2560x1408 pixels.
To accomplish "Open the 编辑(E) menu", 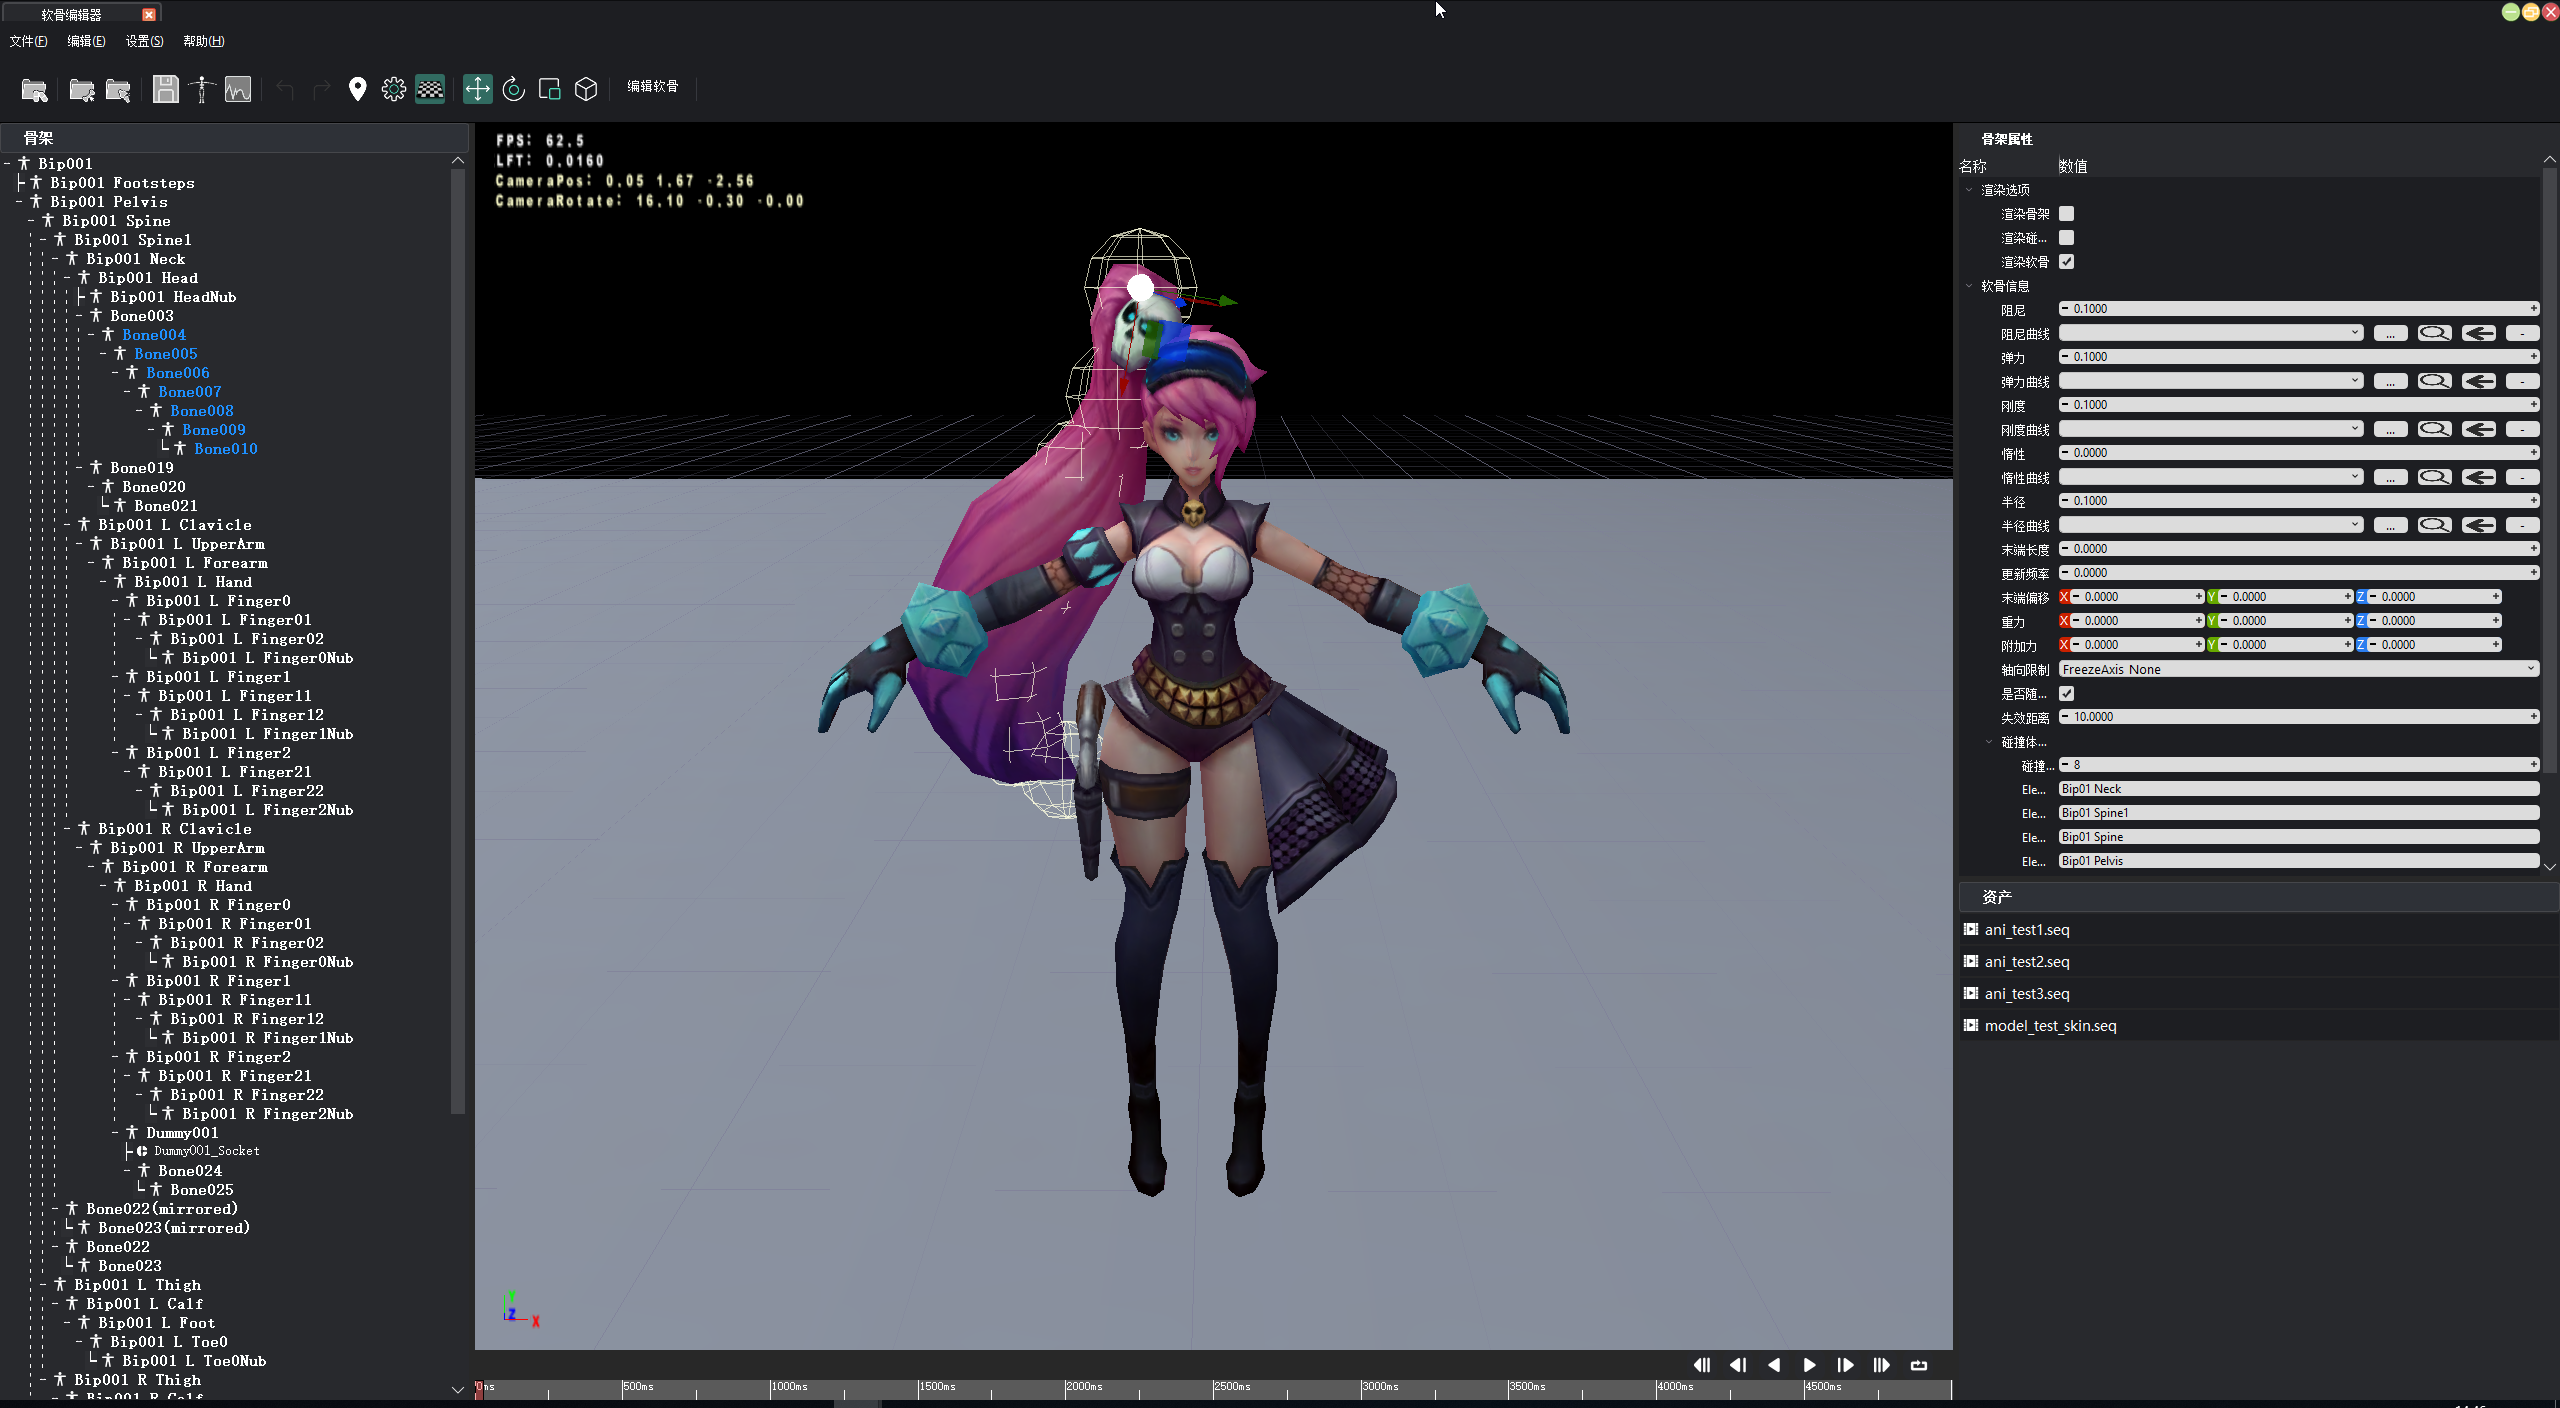I will (86, 41).
